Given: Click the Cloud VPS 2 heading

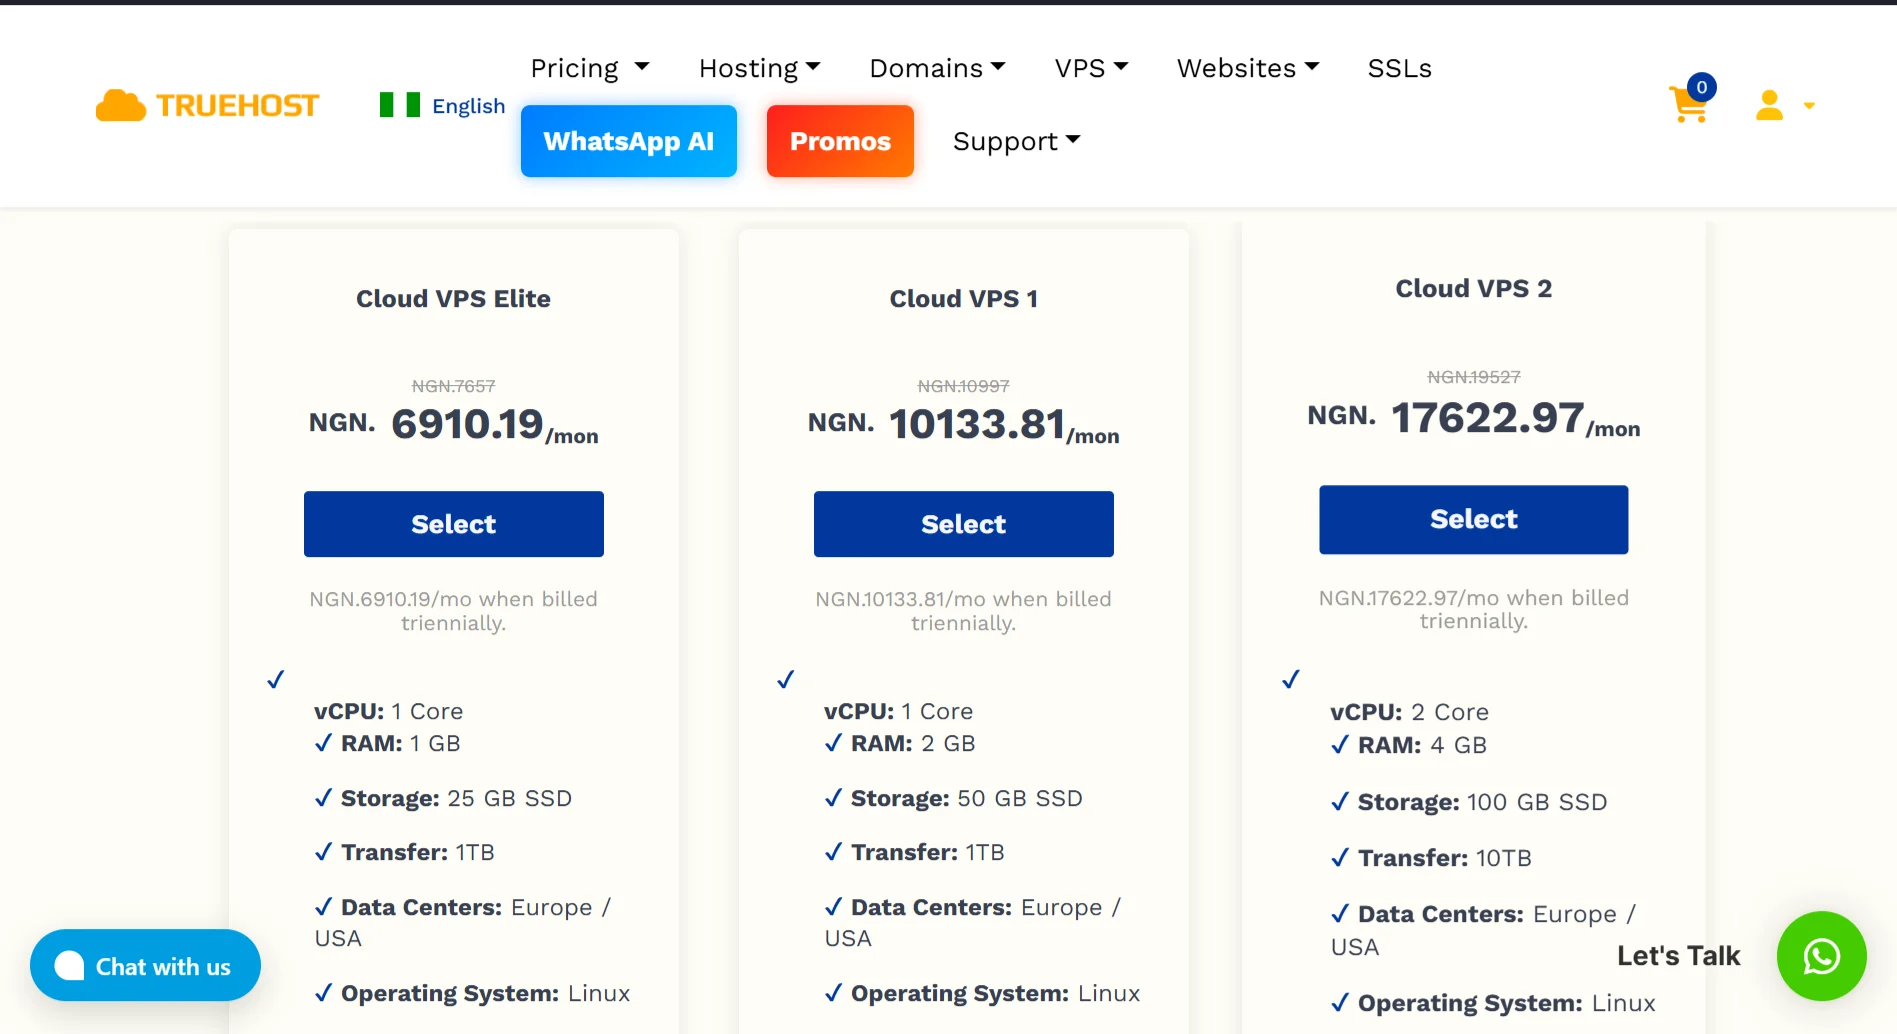Looking at the screenshot, I should click(x=1474, y=289).
